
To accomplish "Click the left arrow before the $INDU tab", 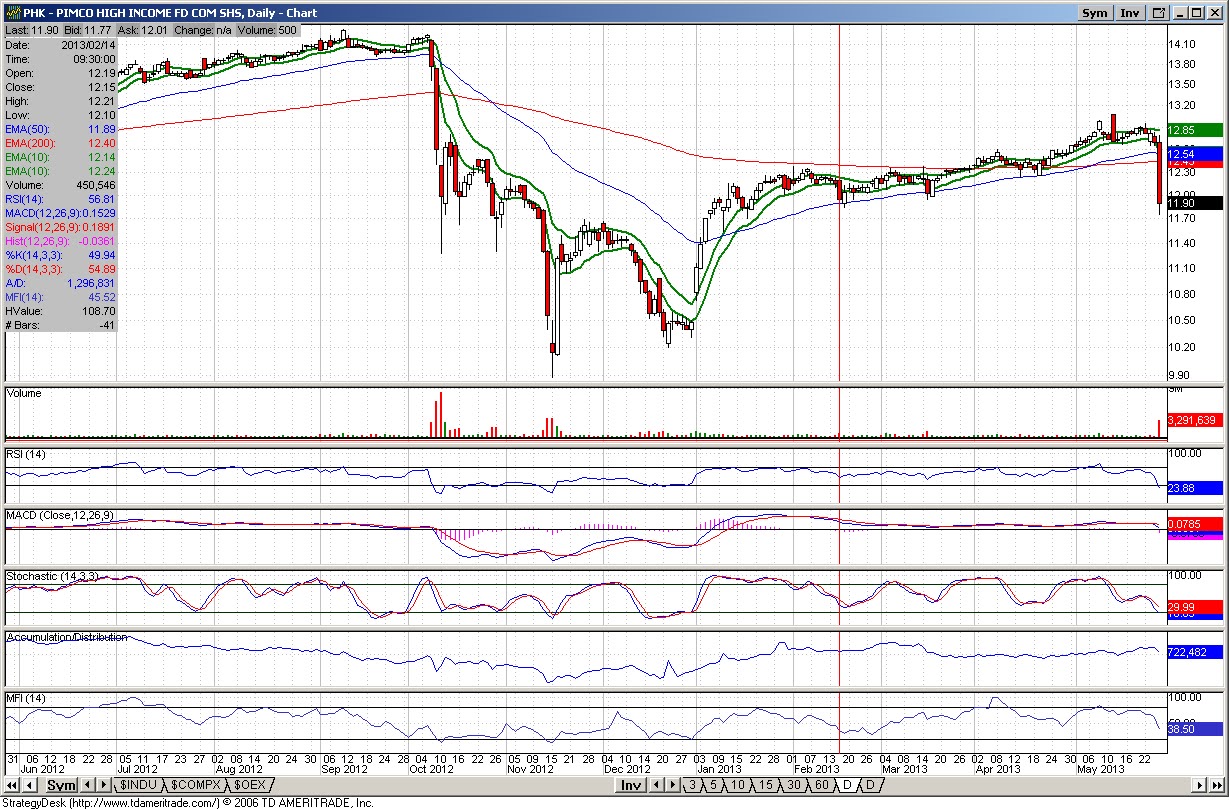I will 88,785.
